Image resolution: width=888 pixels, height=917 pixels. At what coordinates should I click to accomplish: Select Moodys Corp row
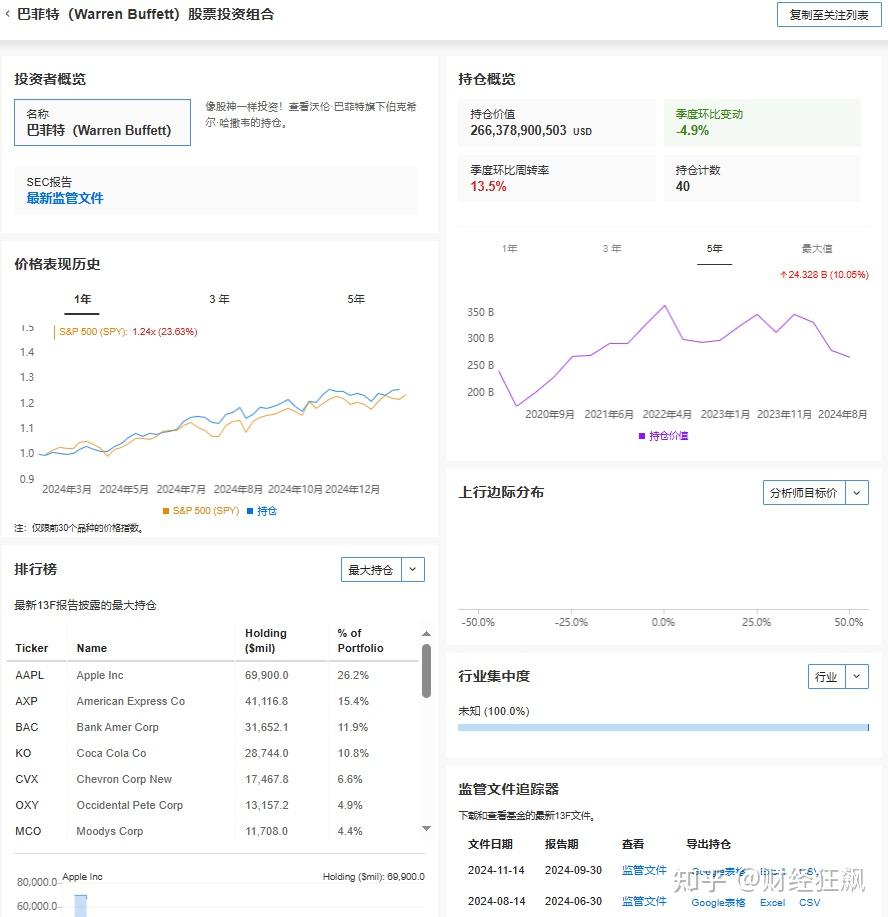coord(214,831)
